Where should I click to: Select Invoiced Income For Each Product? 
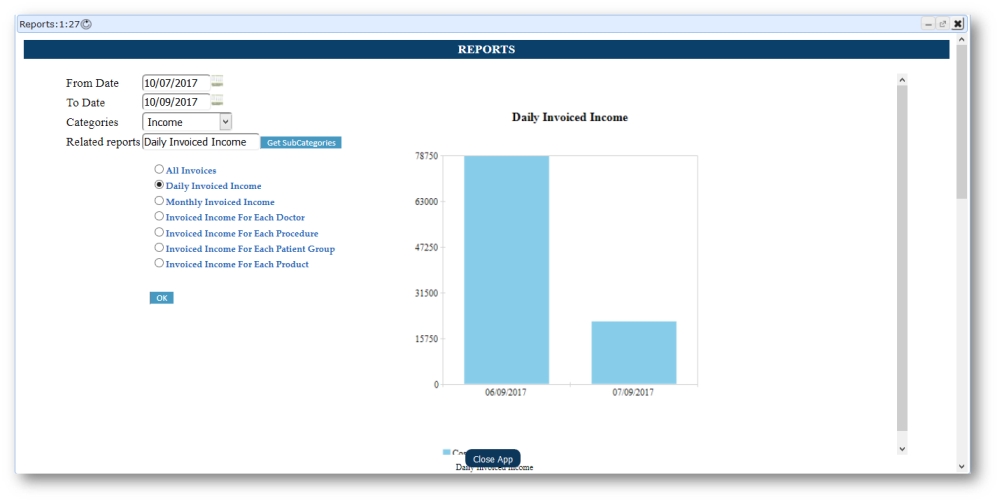159,263
